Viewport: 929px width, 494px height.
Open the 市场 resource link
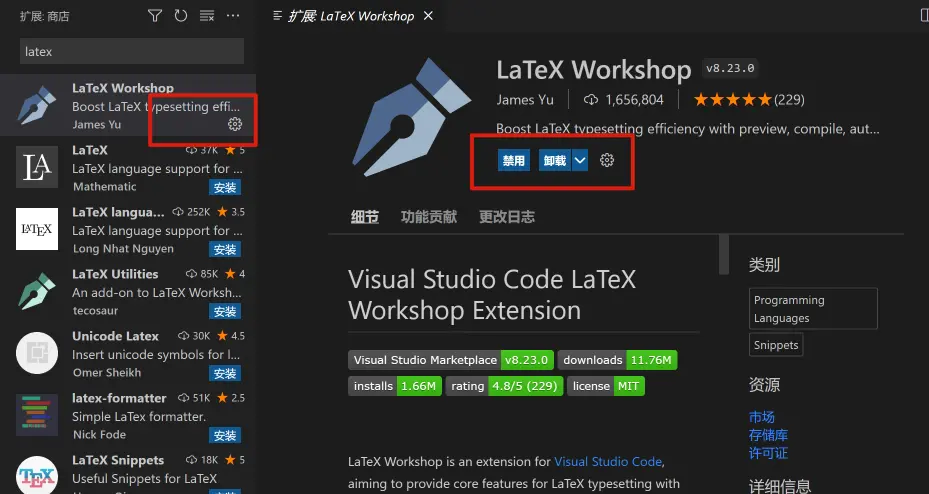coord(761,417)
